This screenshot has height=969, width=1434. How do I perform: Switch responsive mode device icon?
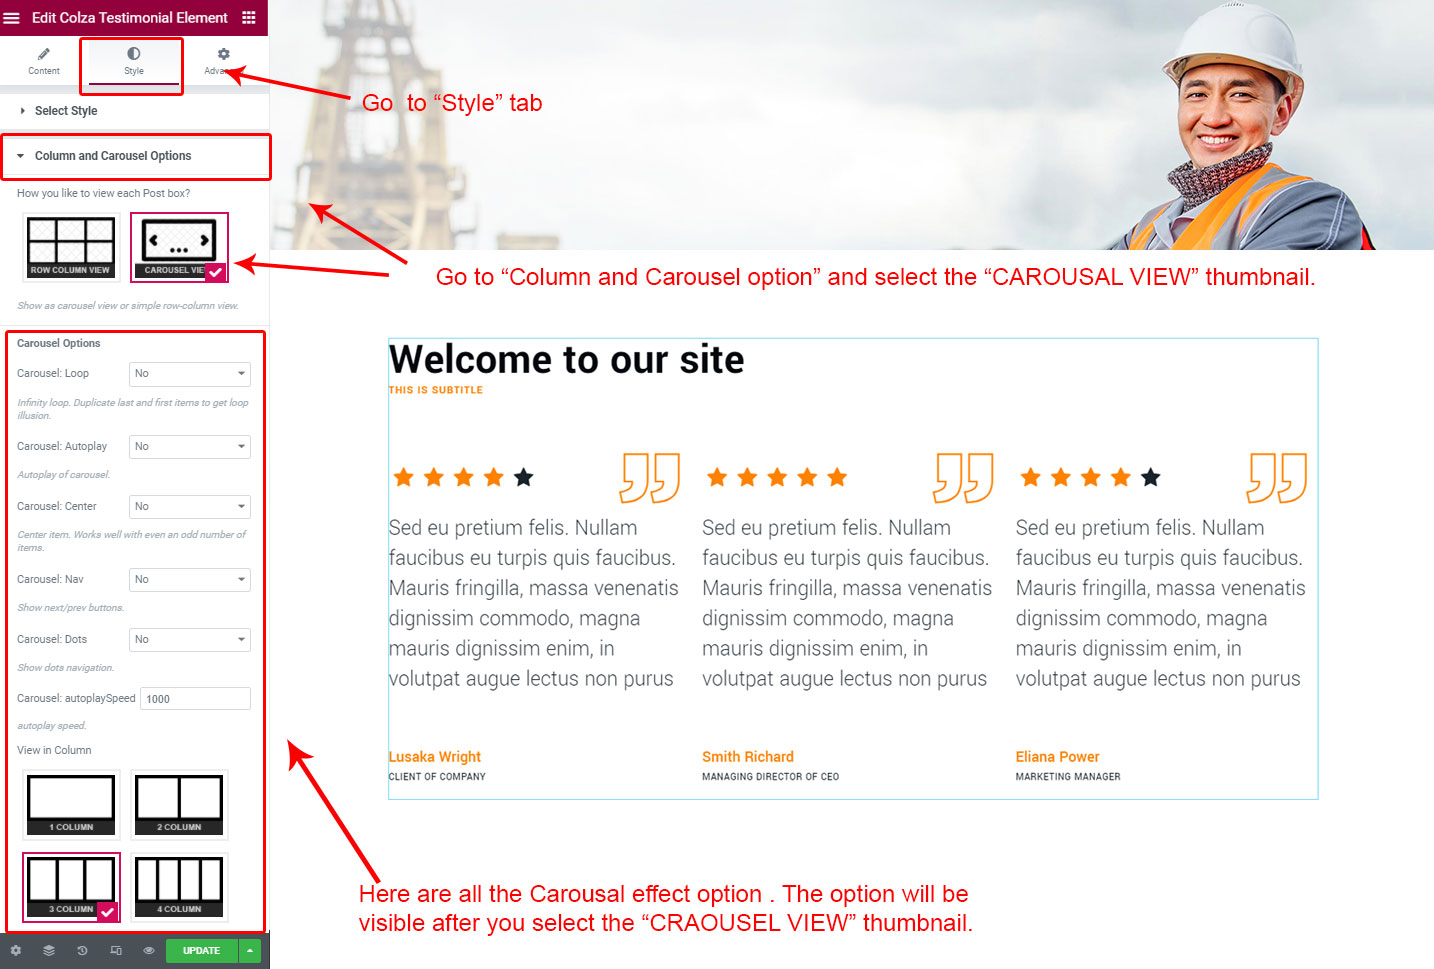[x=116, y=950]
